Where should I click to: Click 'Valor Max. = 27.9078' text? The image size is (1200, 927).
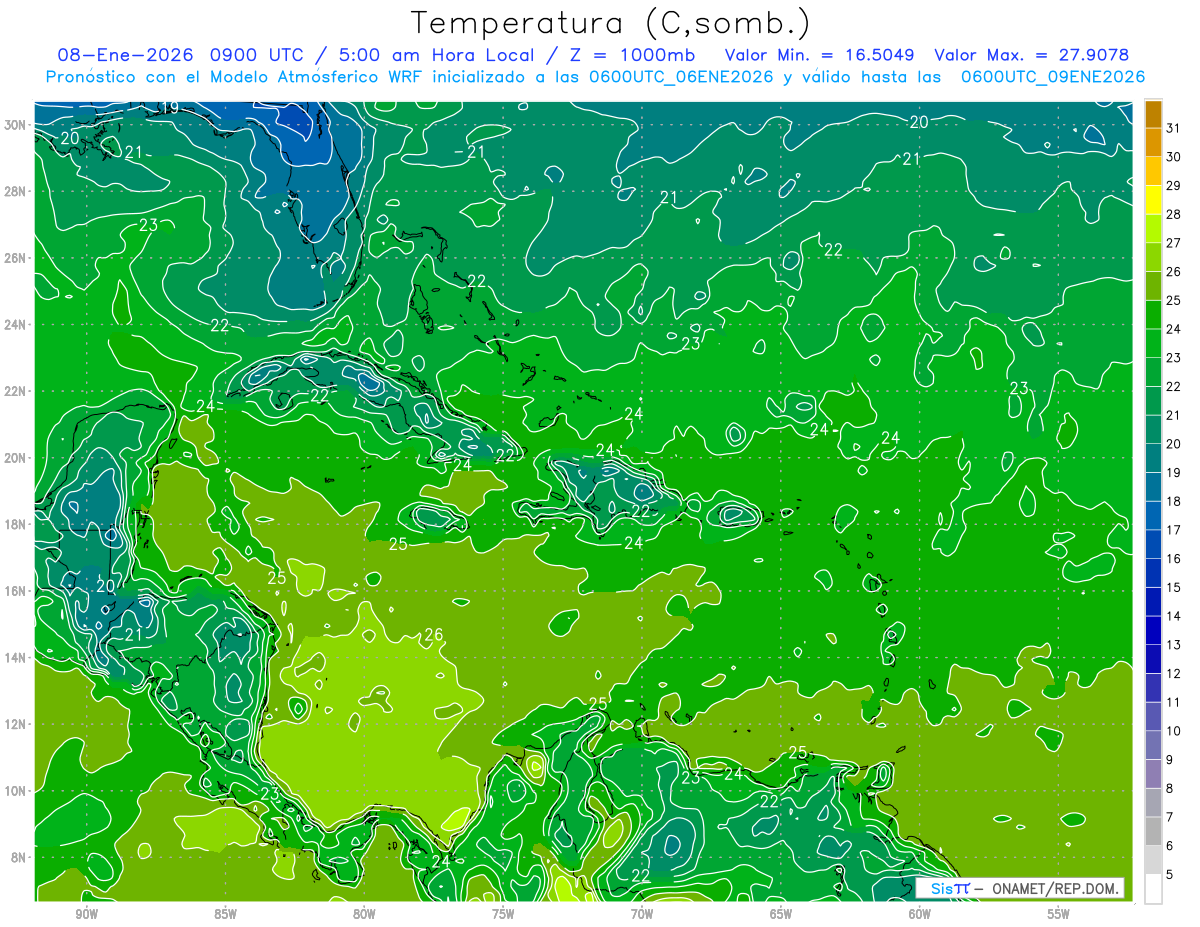(x=1032, y=55)
